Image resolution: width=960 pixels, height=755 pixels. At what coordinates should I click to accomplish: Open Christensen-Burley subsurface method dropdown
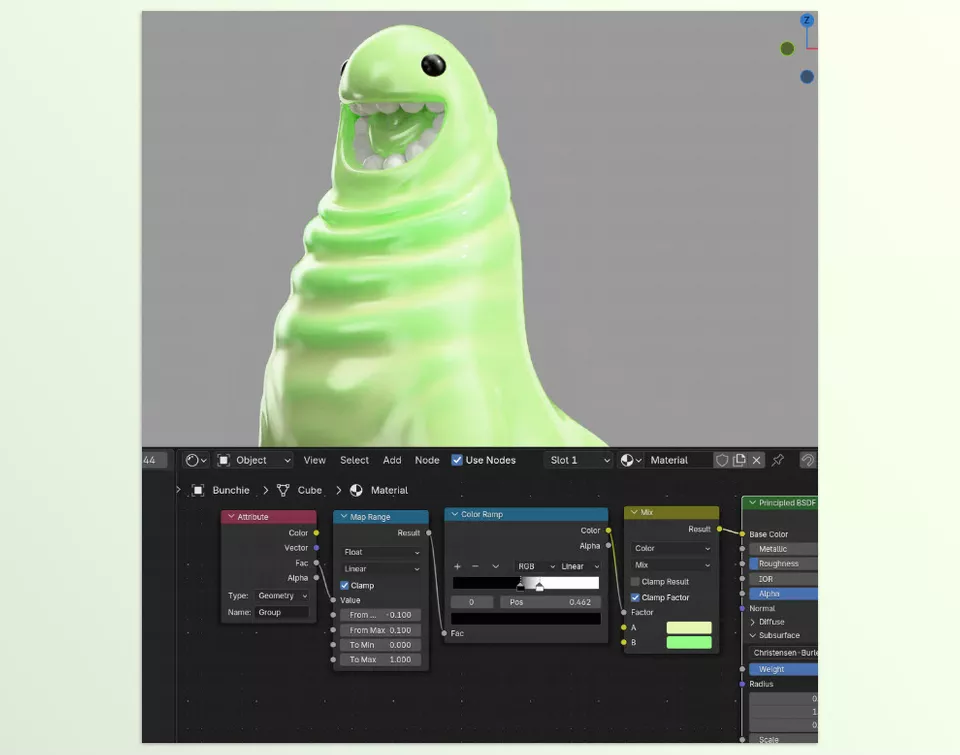783,653
